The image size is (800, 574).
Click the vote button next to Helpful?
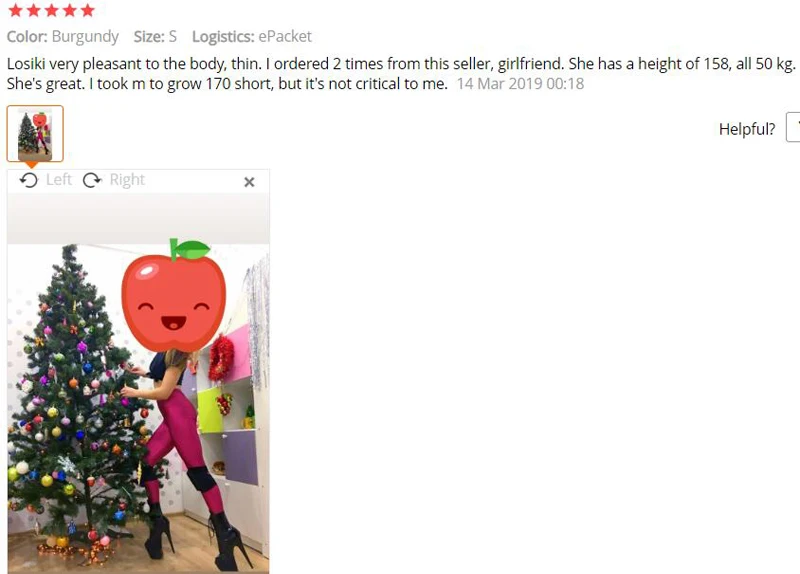pyautogui.click(x=793, y=128)
